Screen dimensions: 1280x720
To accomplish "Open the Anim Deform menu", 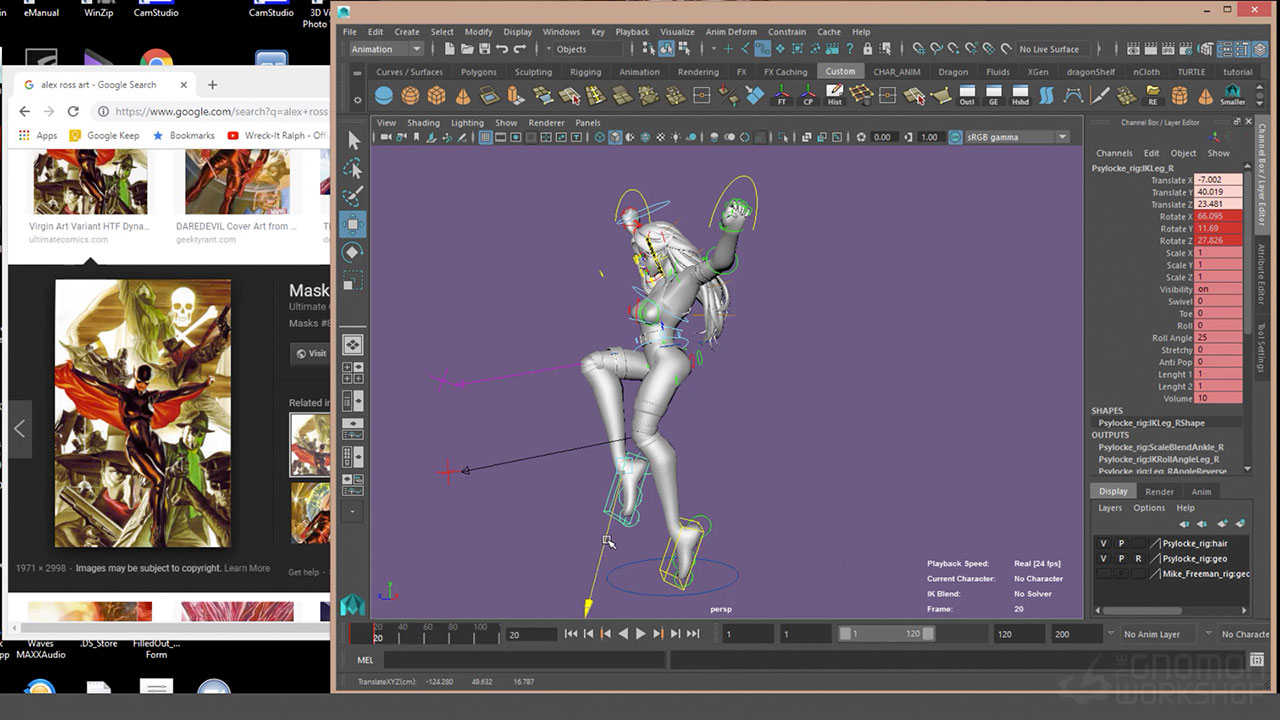I will tap(731, 32).
